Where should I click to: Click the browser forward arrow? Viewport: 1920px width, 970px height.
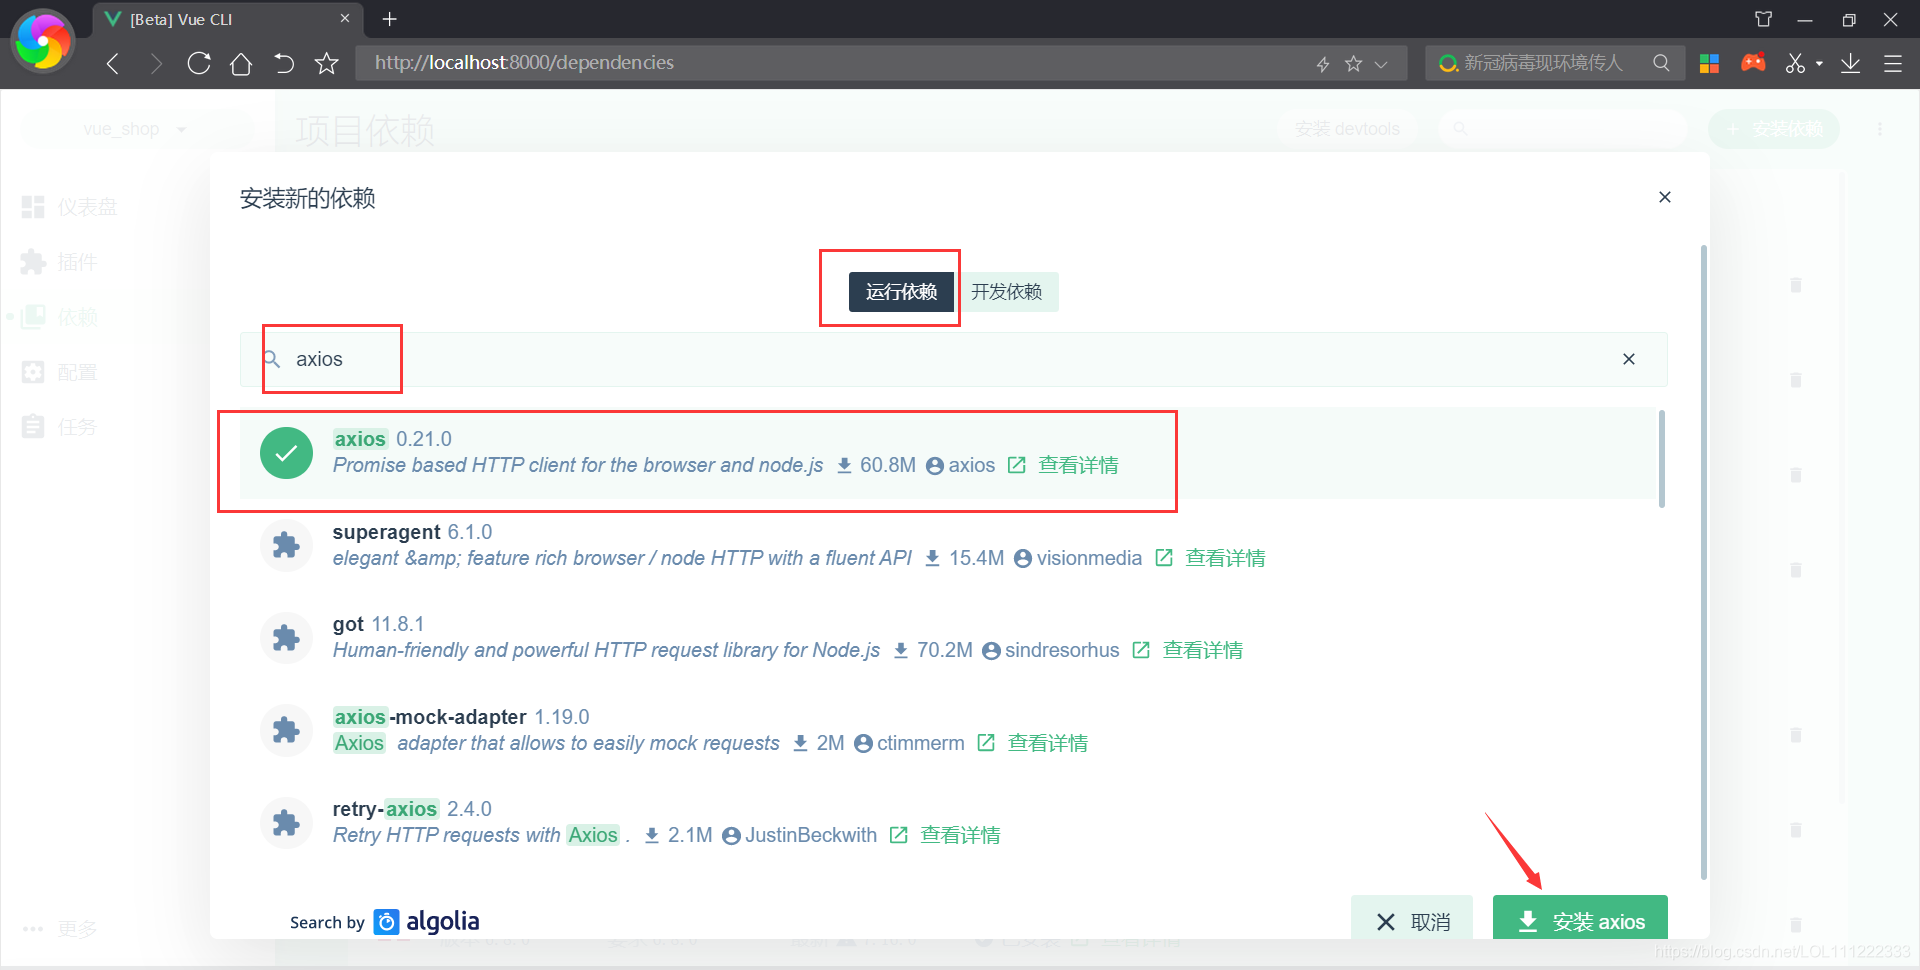point(156,64)
